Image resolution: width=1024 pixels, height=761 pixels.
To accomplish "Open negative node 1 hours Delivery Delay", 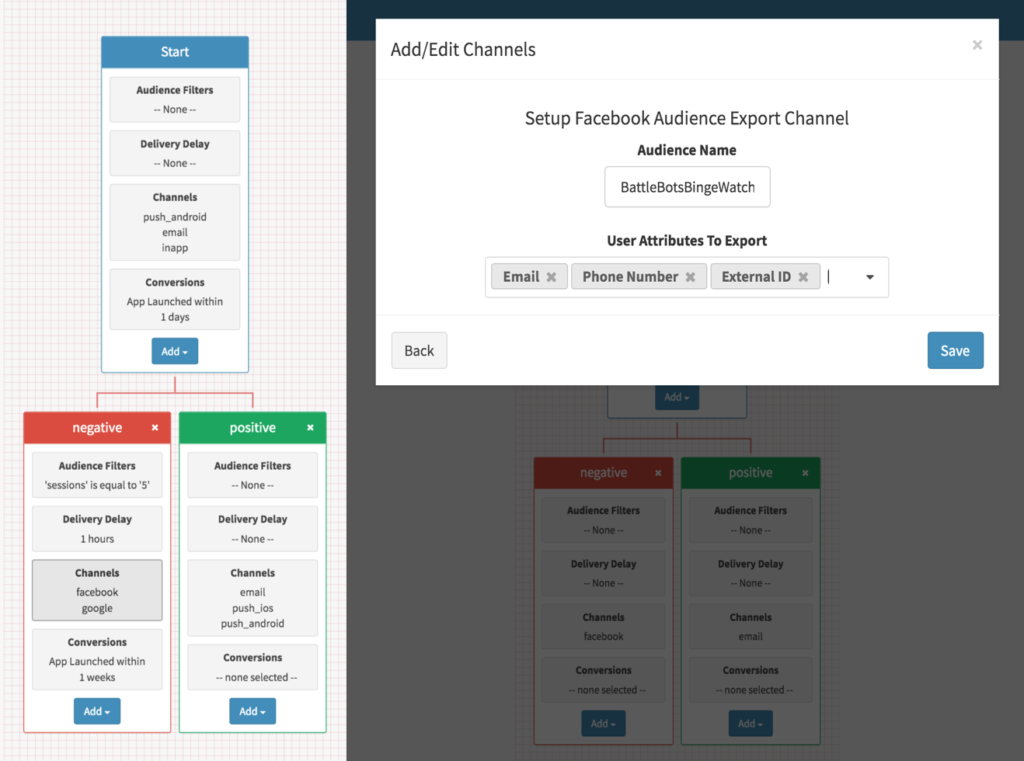I will 97,528.
